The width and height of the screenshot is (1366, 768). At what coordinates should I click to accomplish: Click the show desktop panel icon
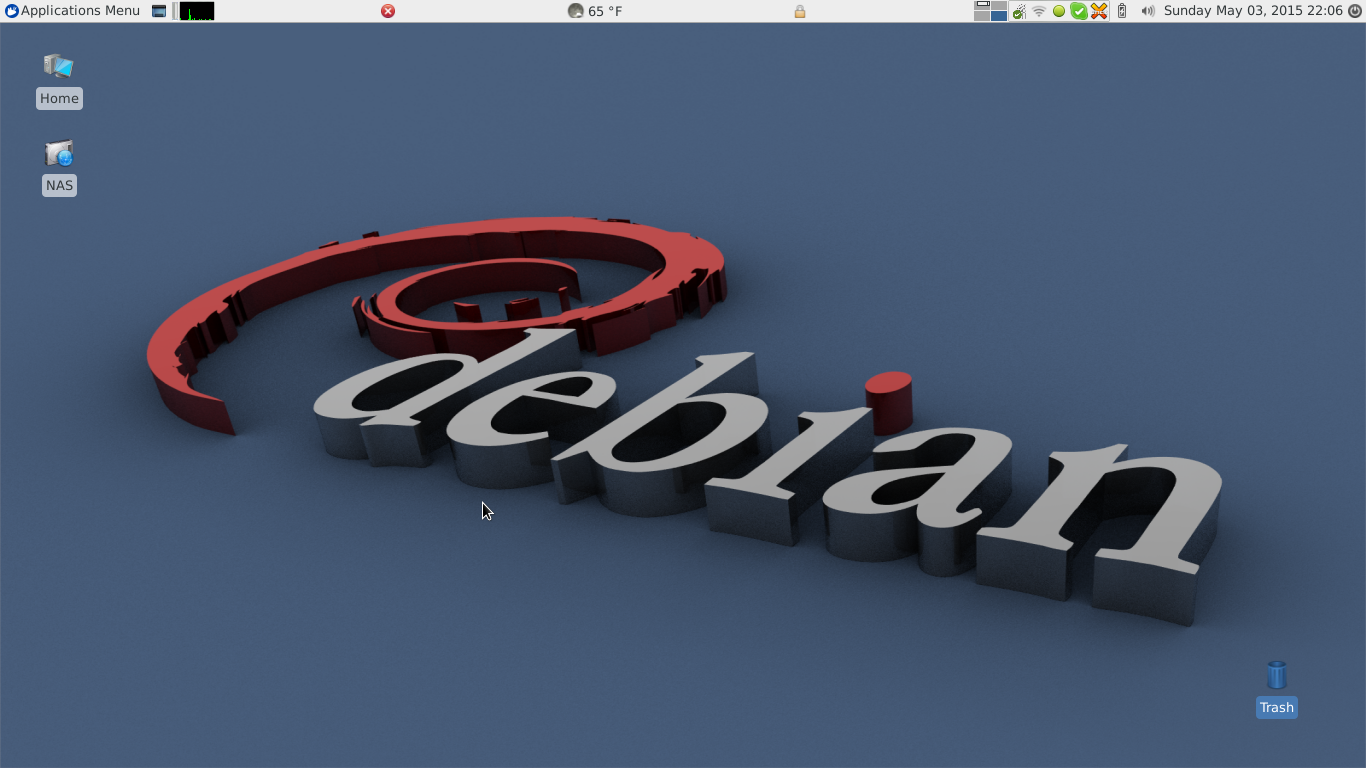[159, 11]
